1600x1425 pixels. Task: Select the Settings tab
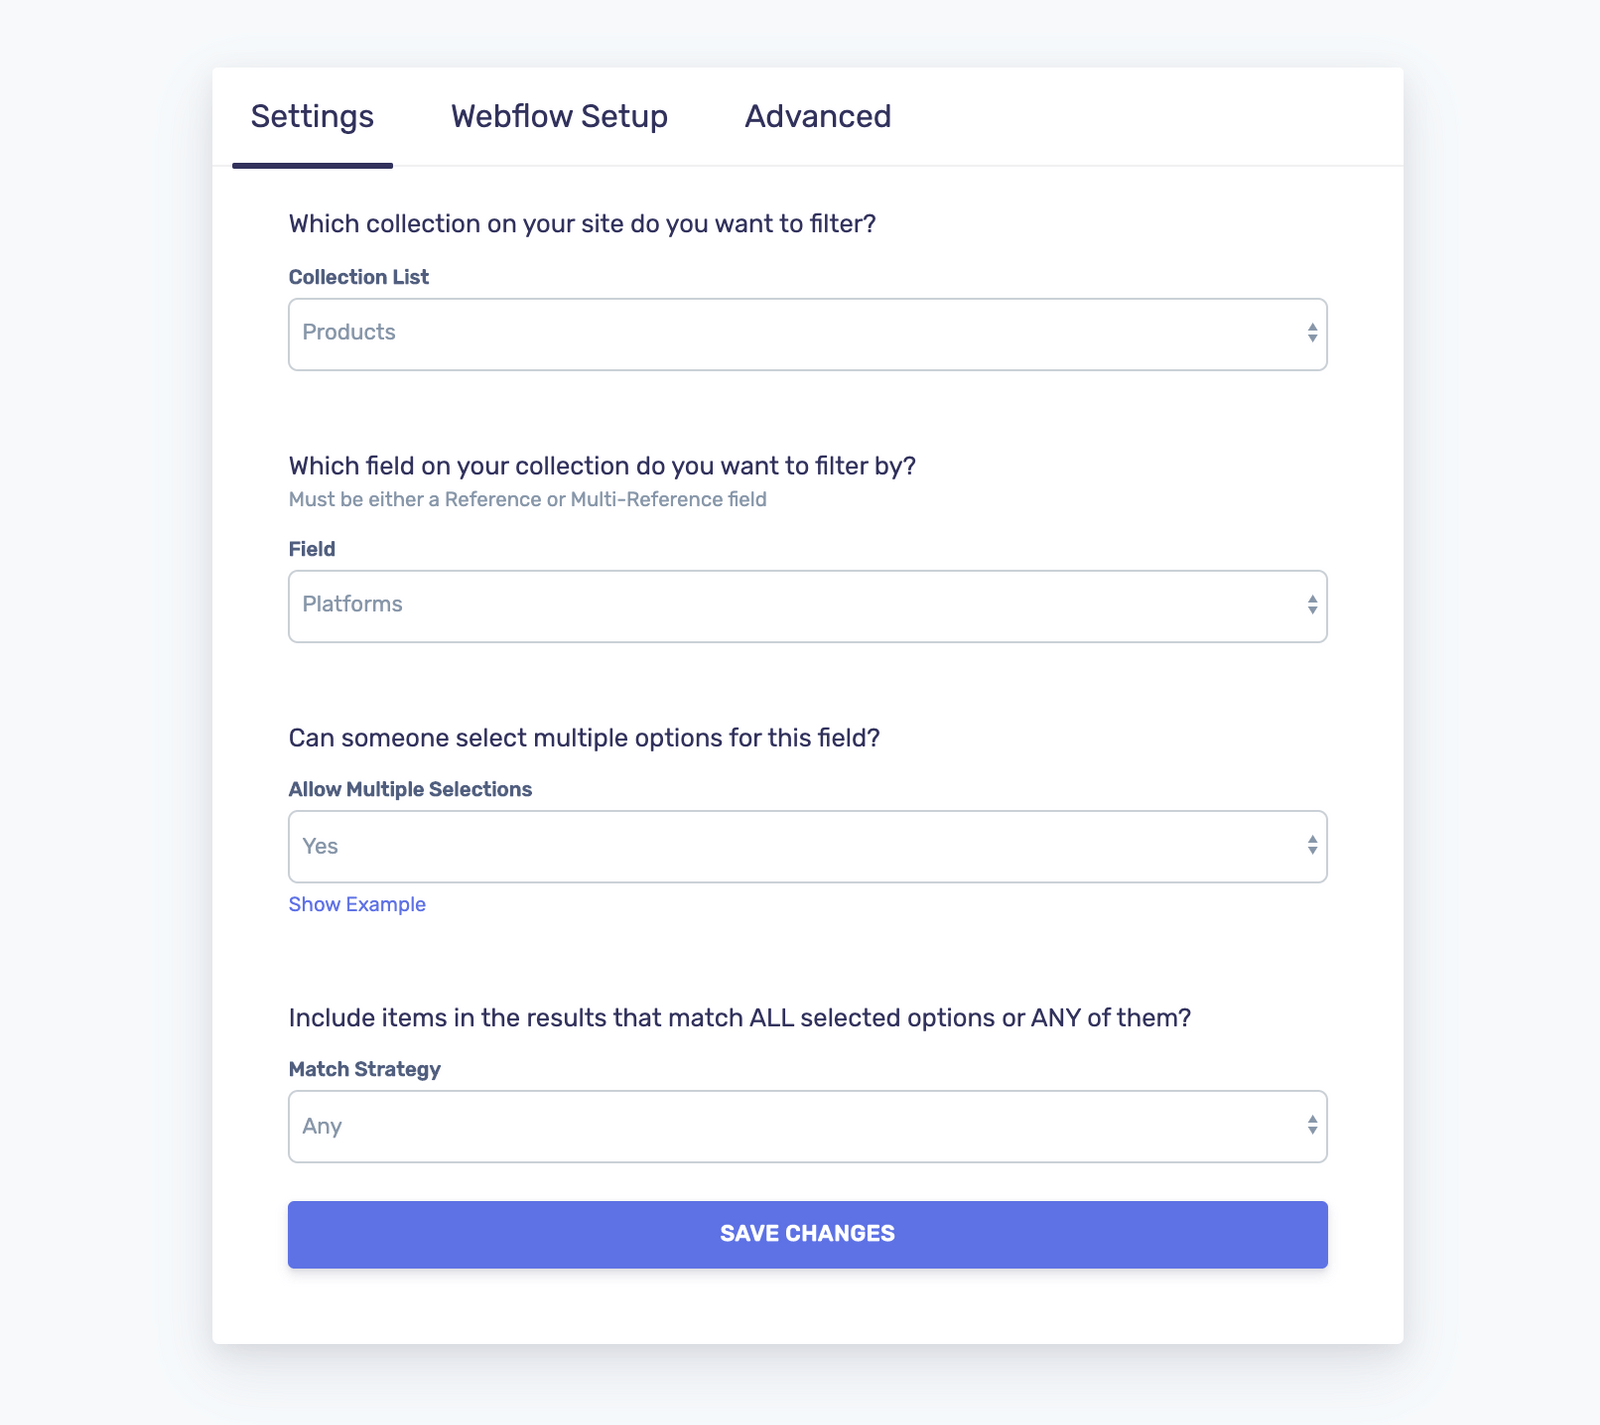click(x=312, y=117)
